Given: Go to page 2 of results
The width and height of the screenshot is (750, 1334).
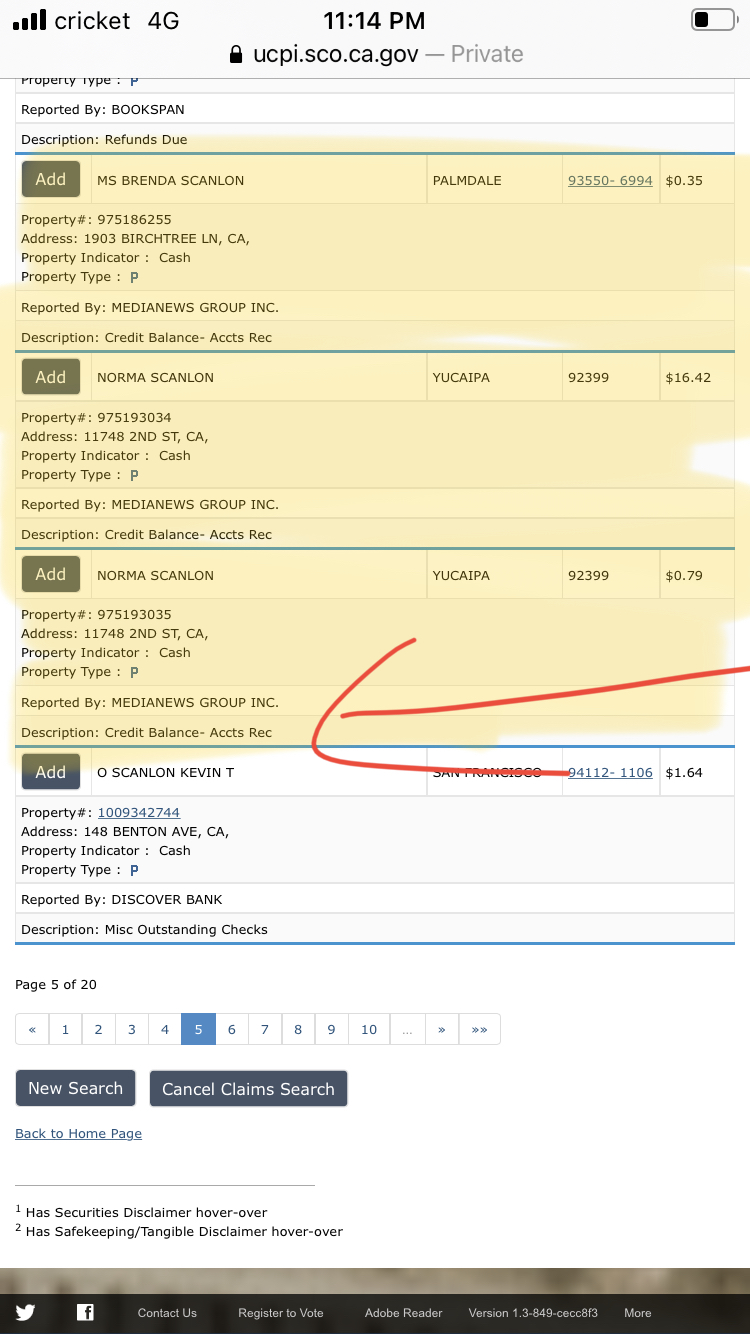Looking at the screenshot, I should [x=98, y=1029].
